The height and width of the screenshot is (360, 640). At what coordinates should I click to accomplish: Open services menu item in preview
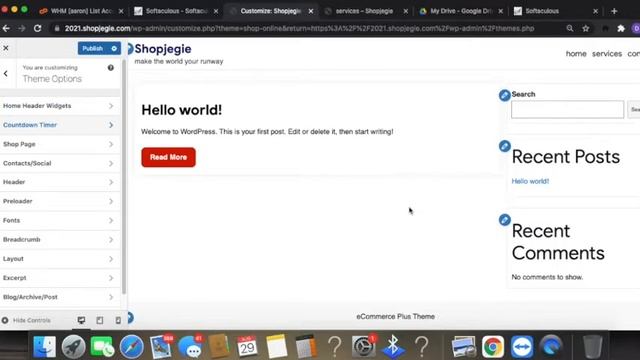[607, 54]
